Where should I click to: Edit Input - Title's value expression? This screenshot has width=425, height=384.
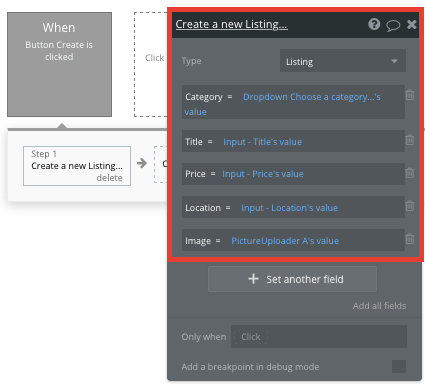pyautogui.click(x=262, y=142)
